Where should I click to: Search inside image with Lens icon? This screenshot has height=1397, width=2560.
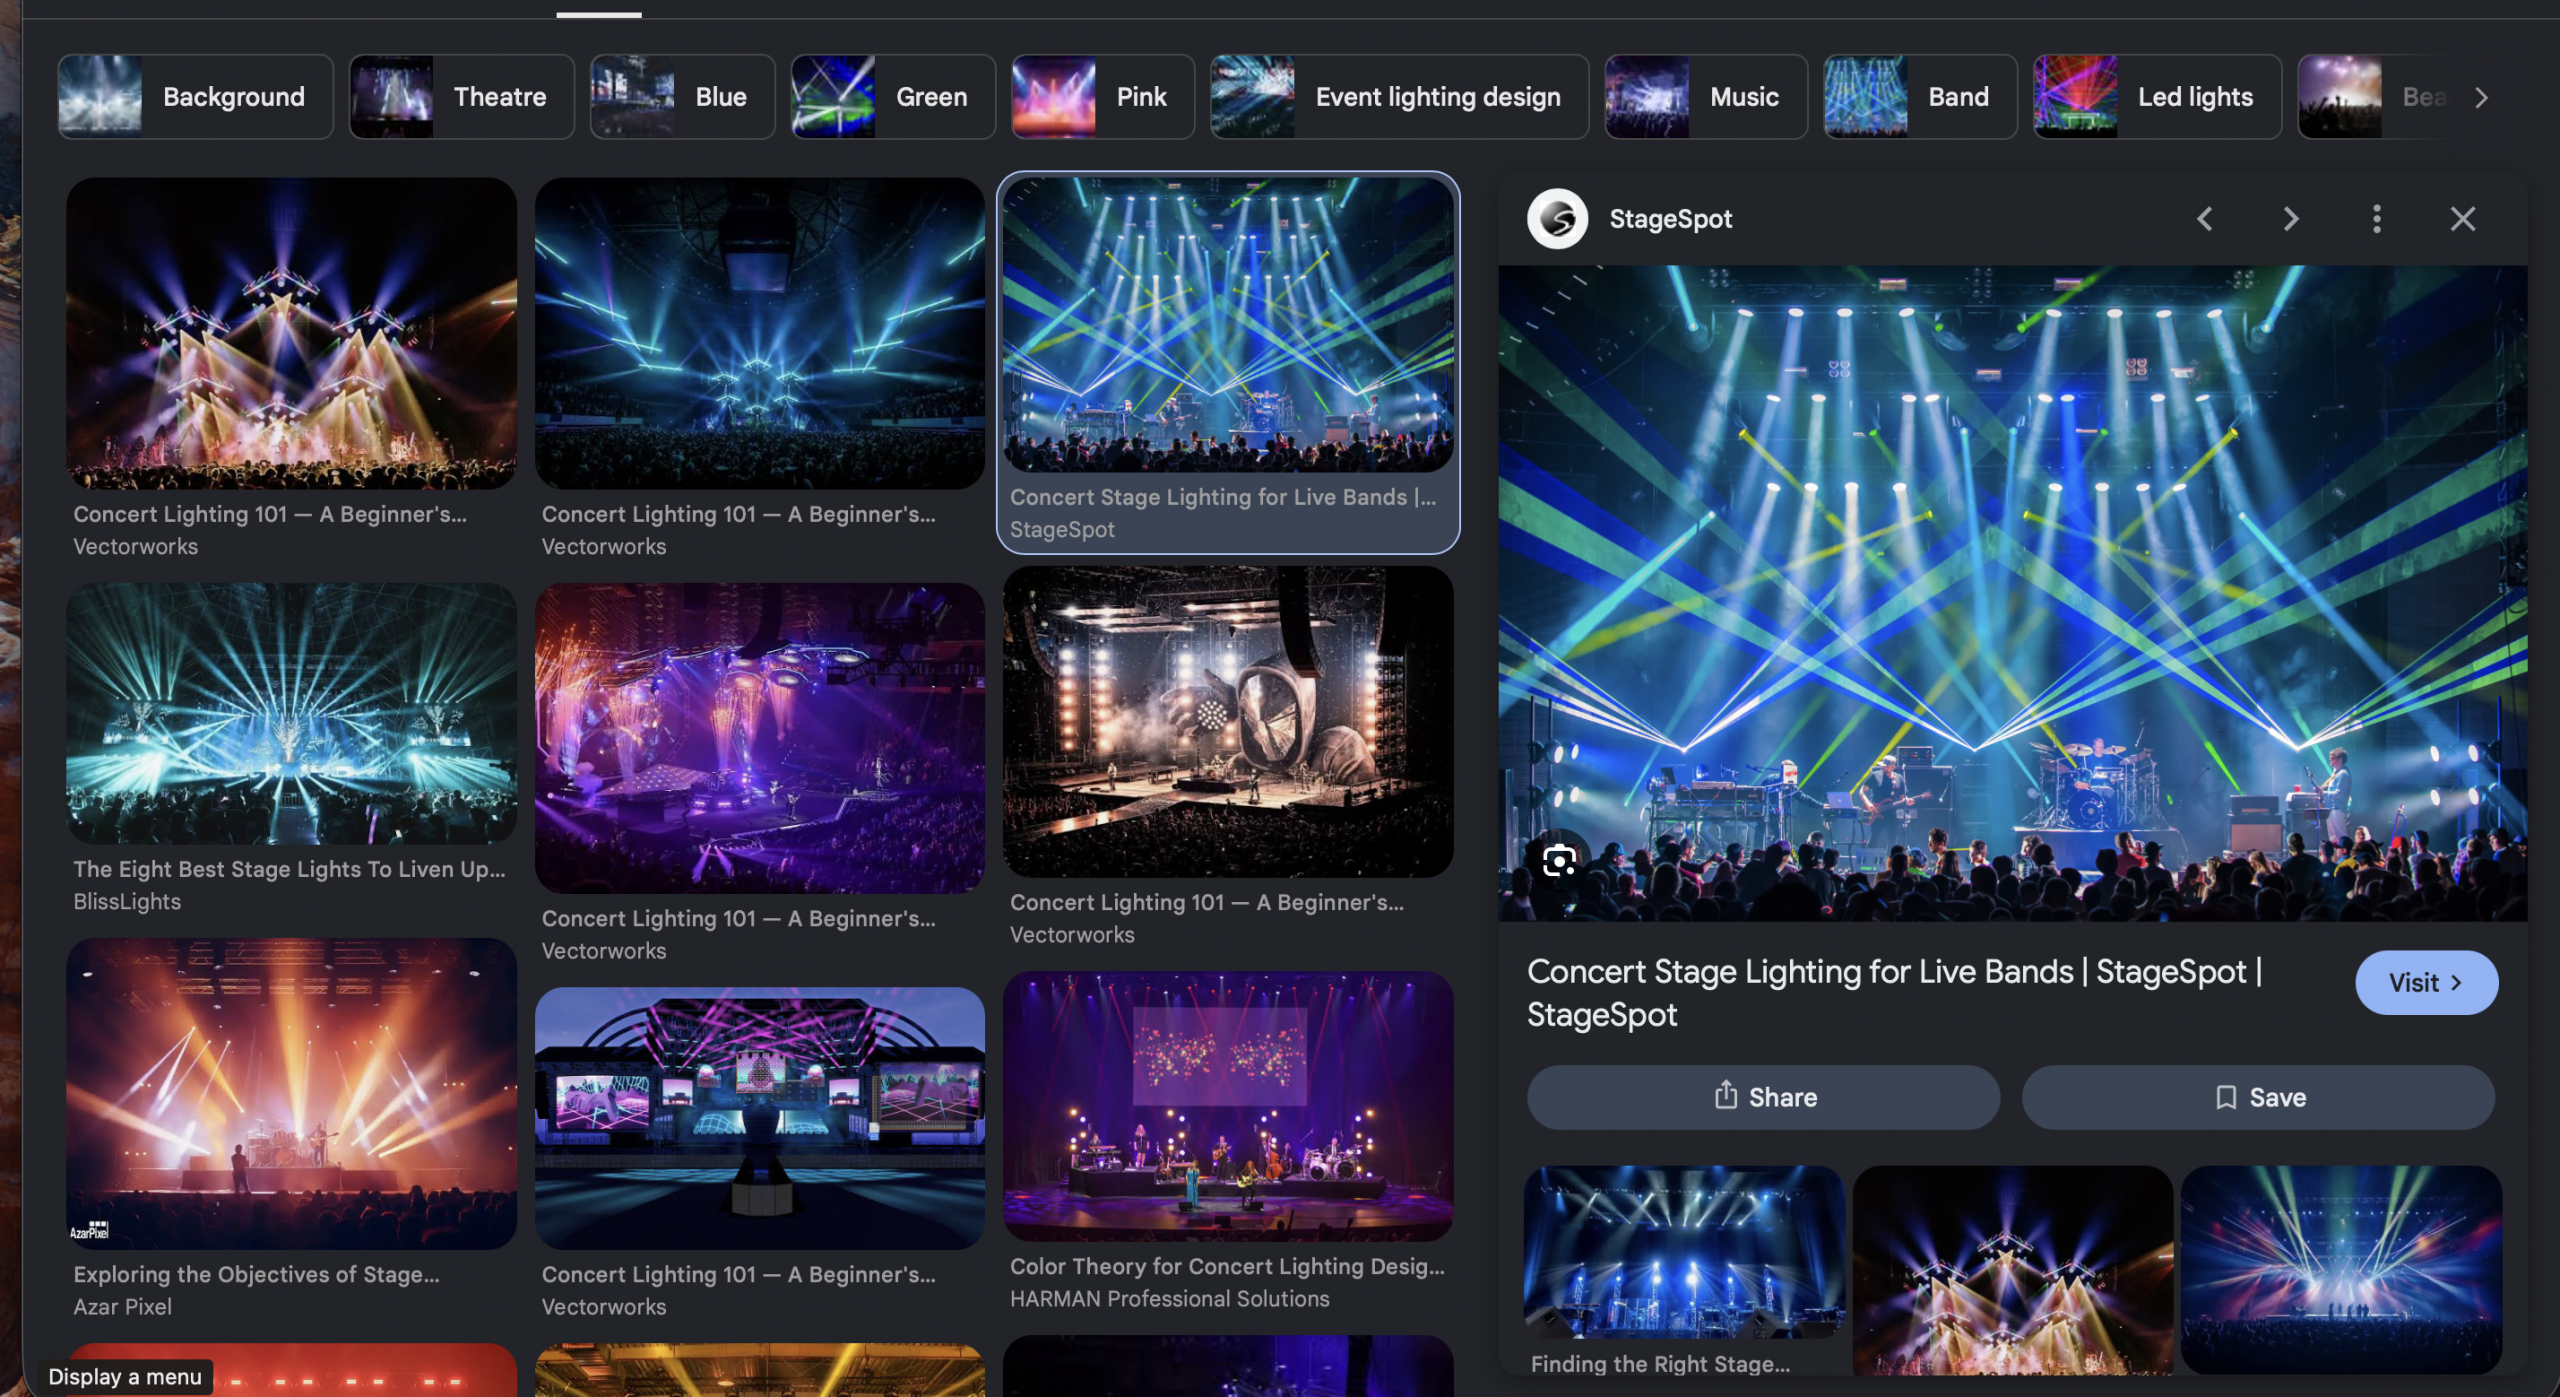pos(1559,860)
